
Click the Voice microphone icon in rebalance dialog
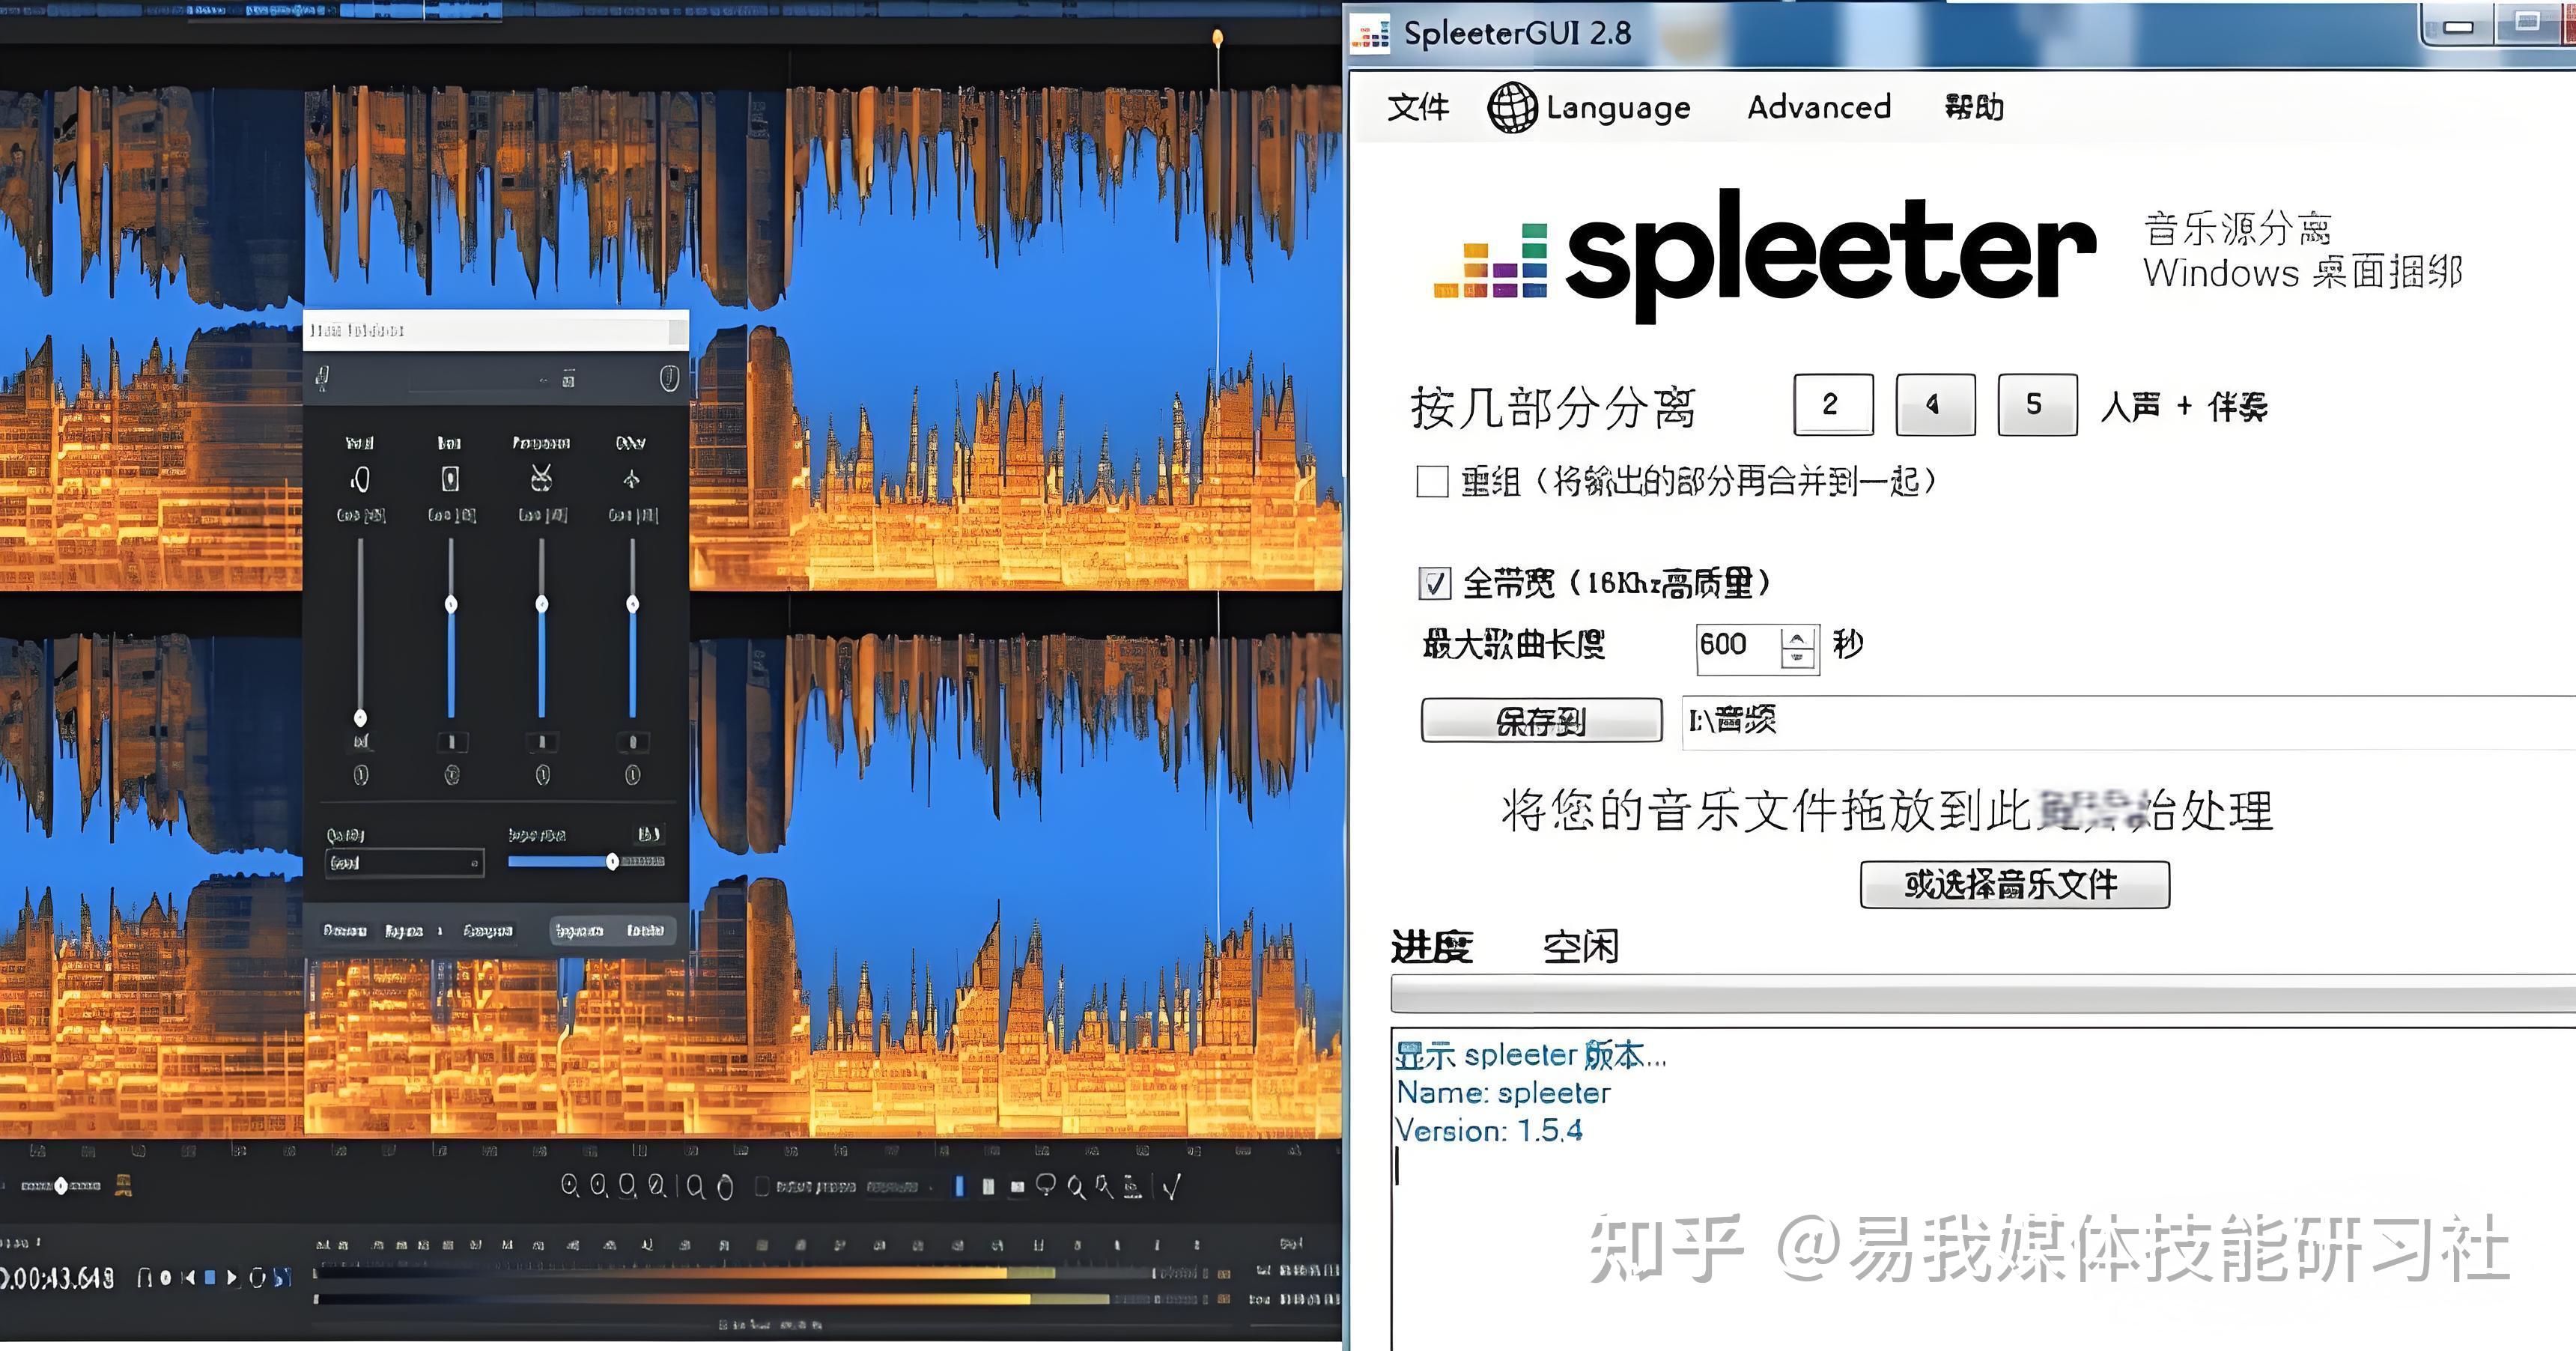point(360,479)
